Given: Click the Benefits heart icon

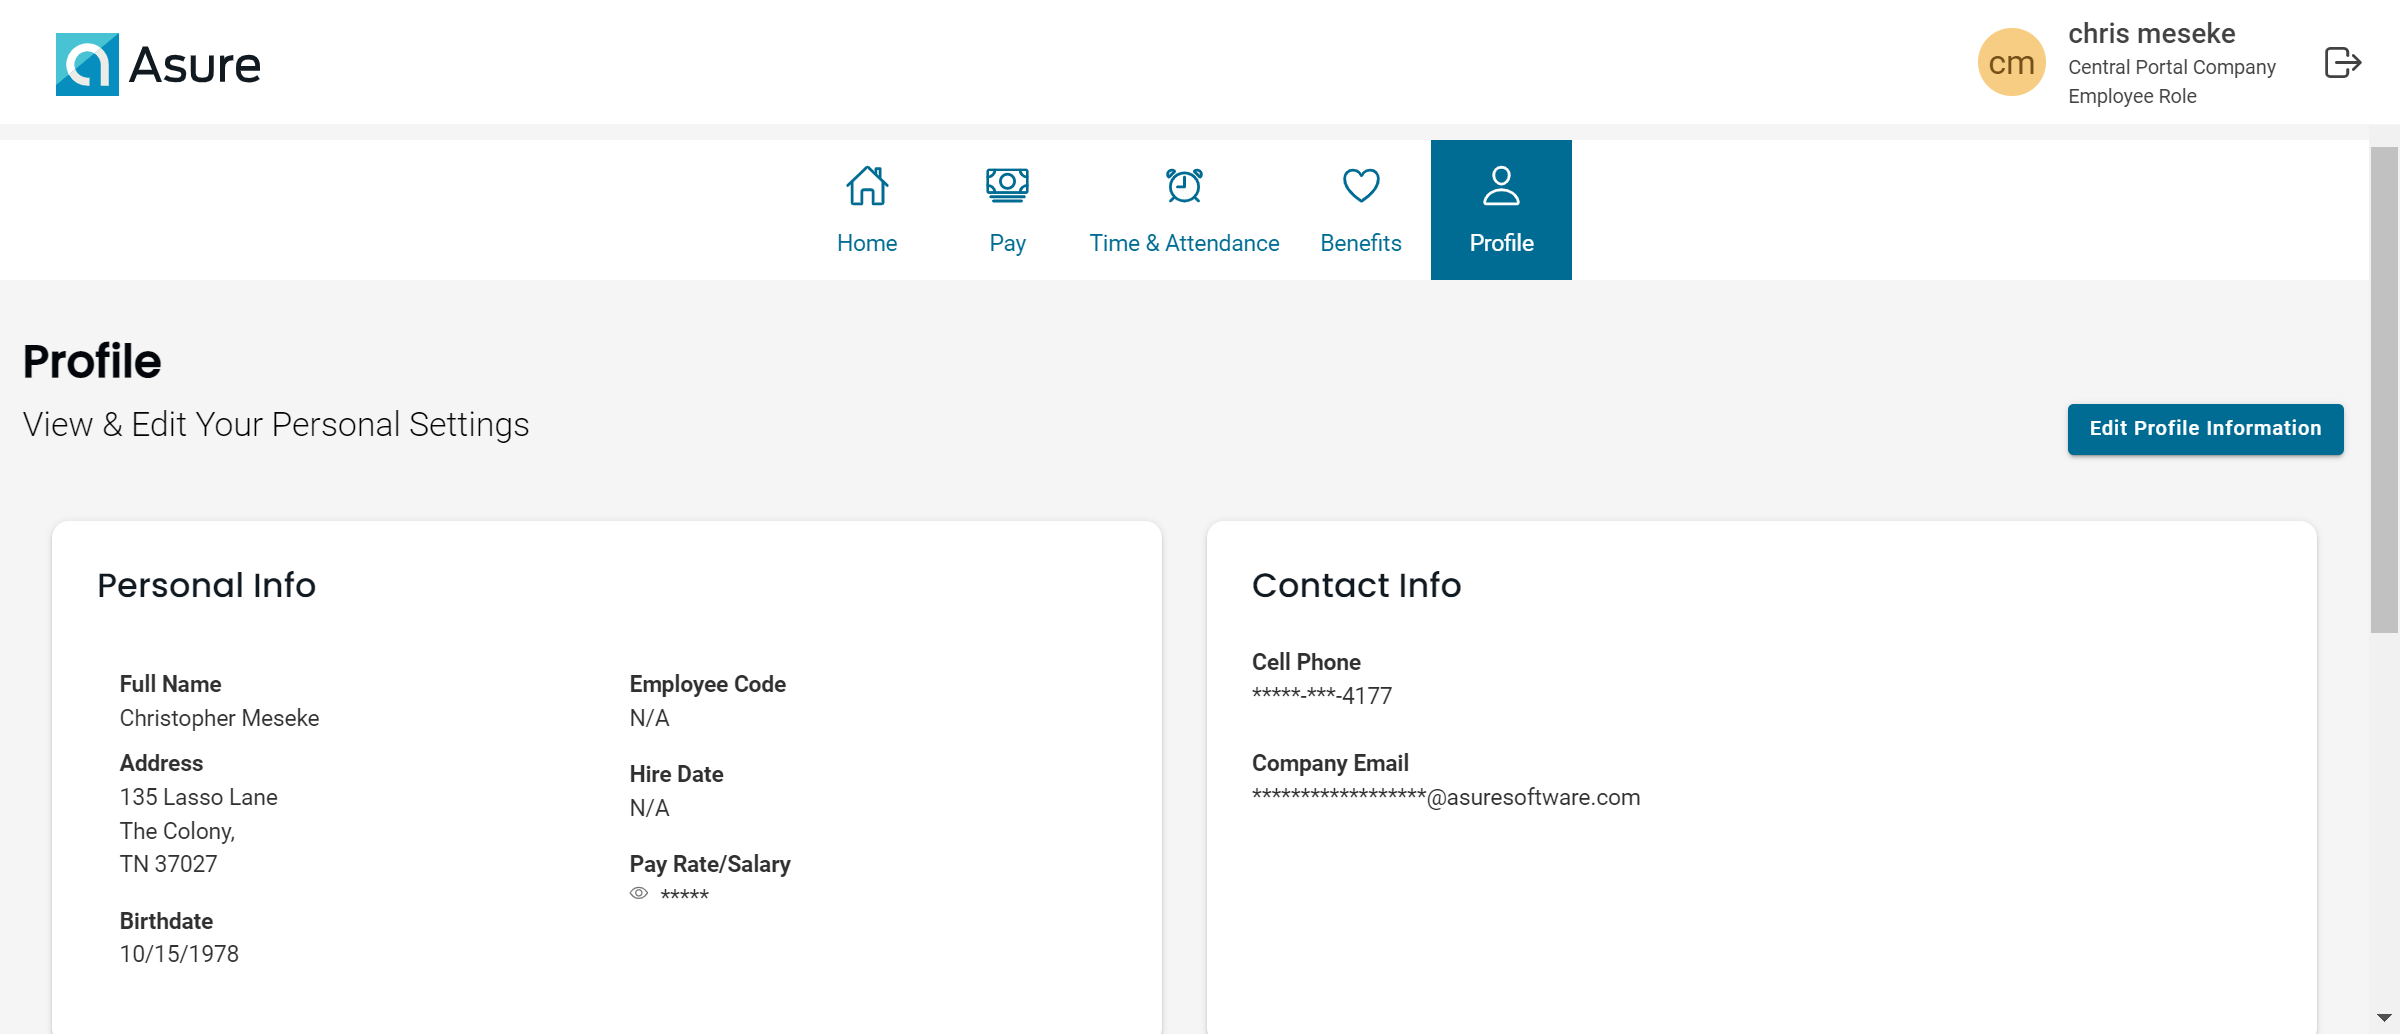Looking at the screenshot, I should pos(1361,185).
